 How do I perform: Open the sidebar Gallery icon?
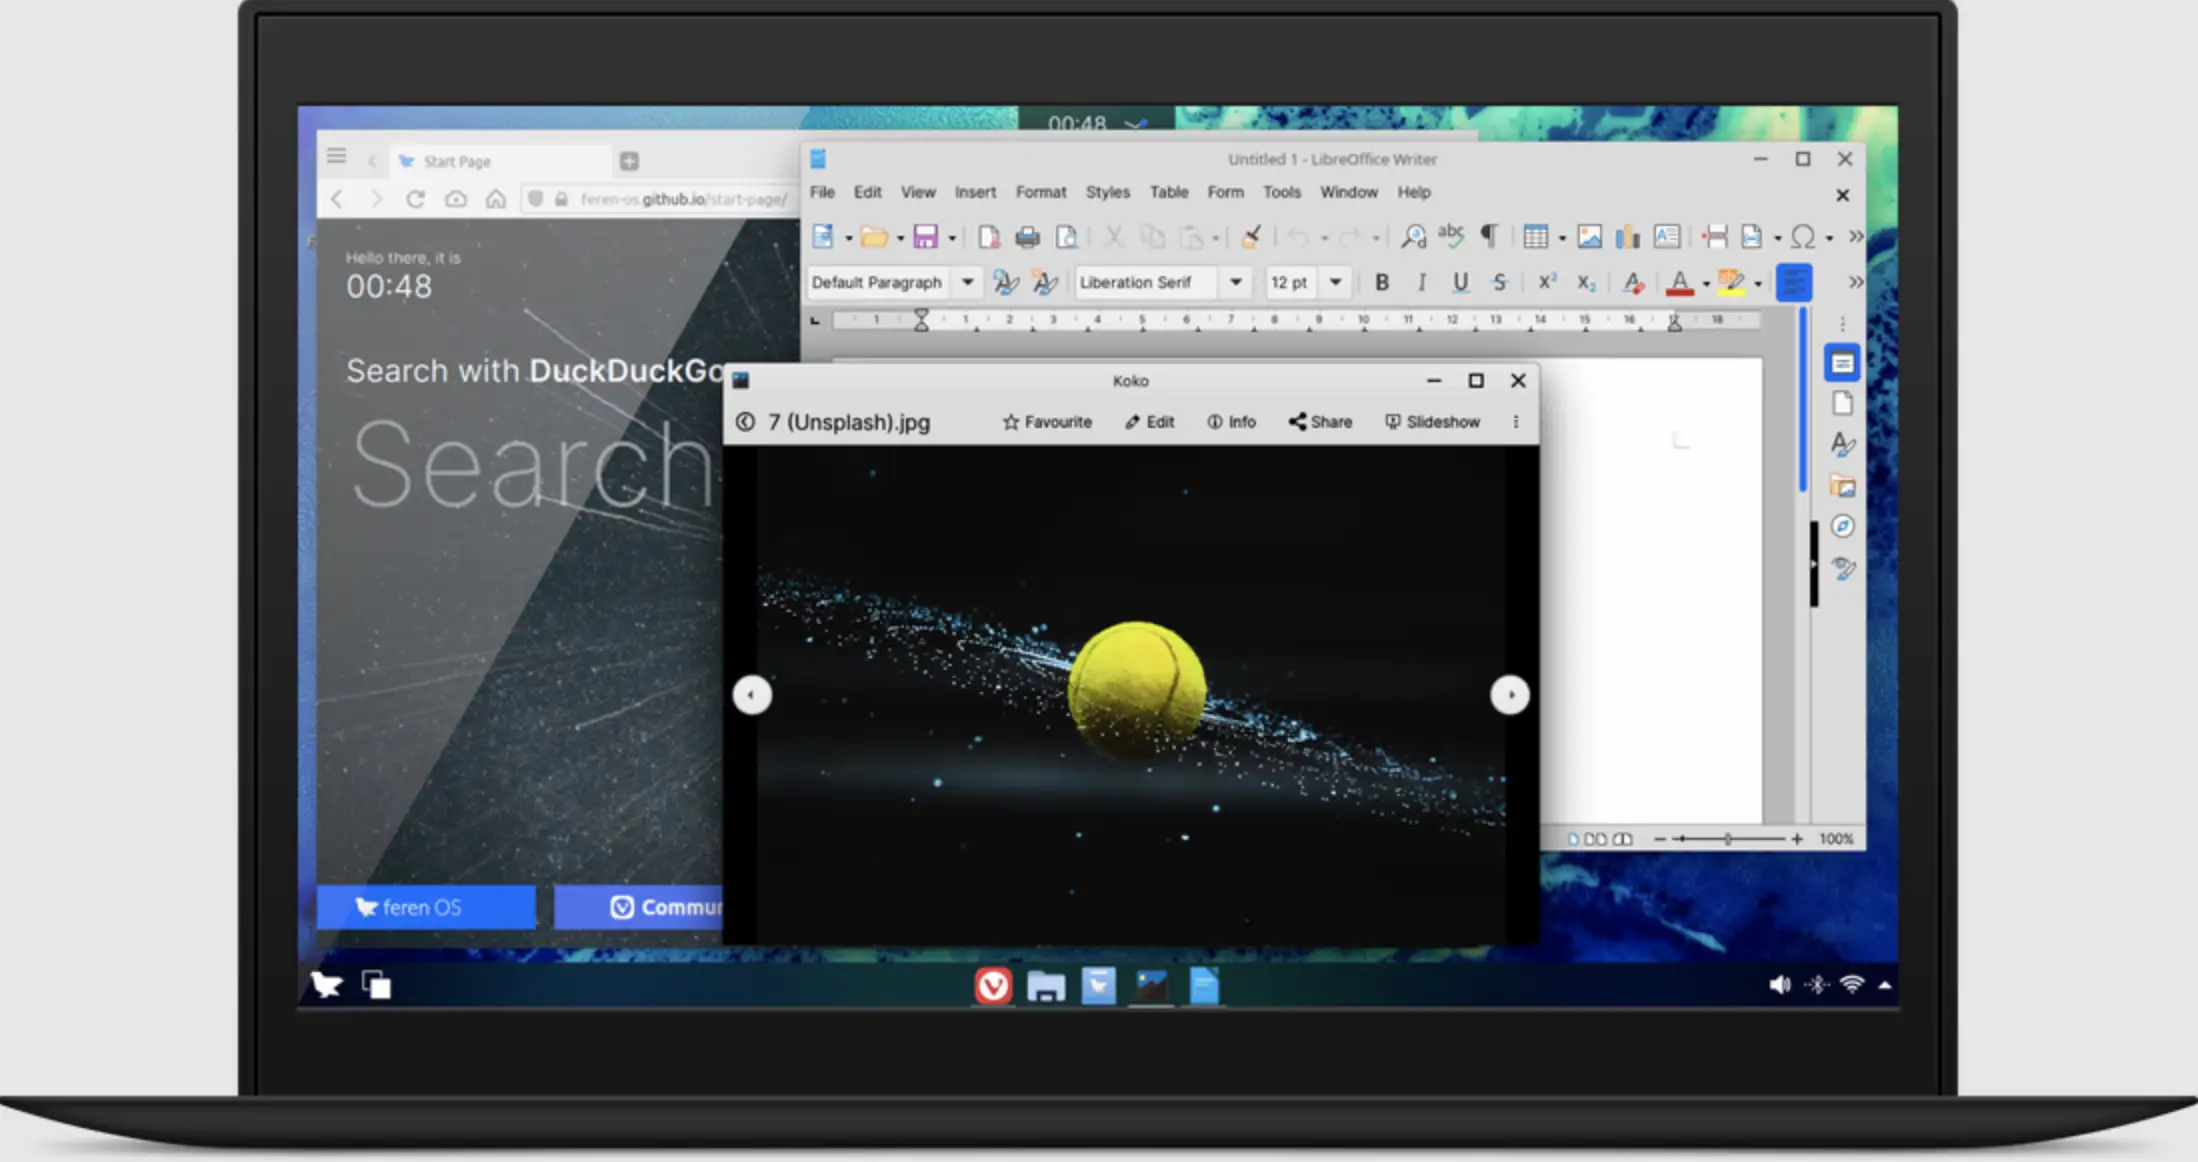click(1842, 486)
